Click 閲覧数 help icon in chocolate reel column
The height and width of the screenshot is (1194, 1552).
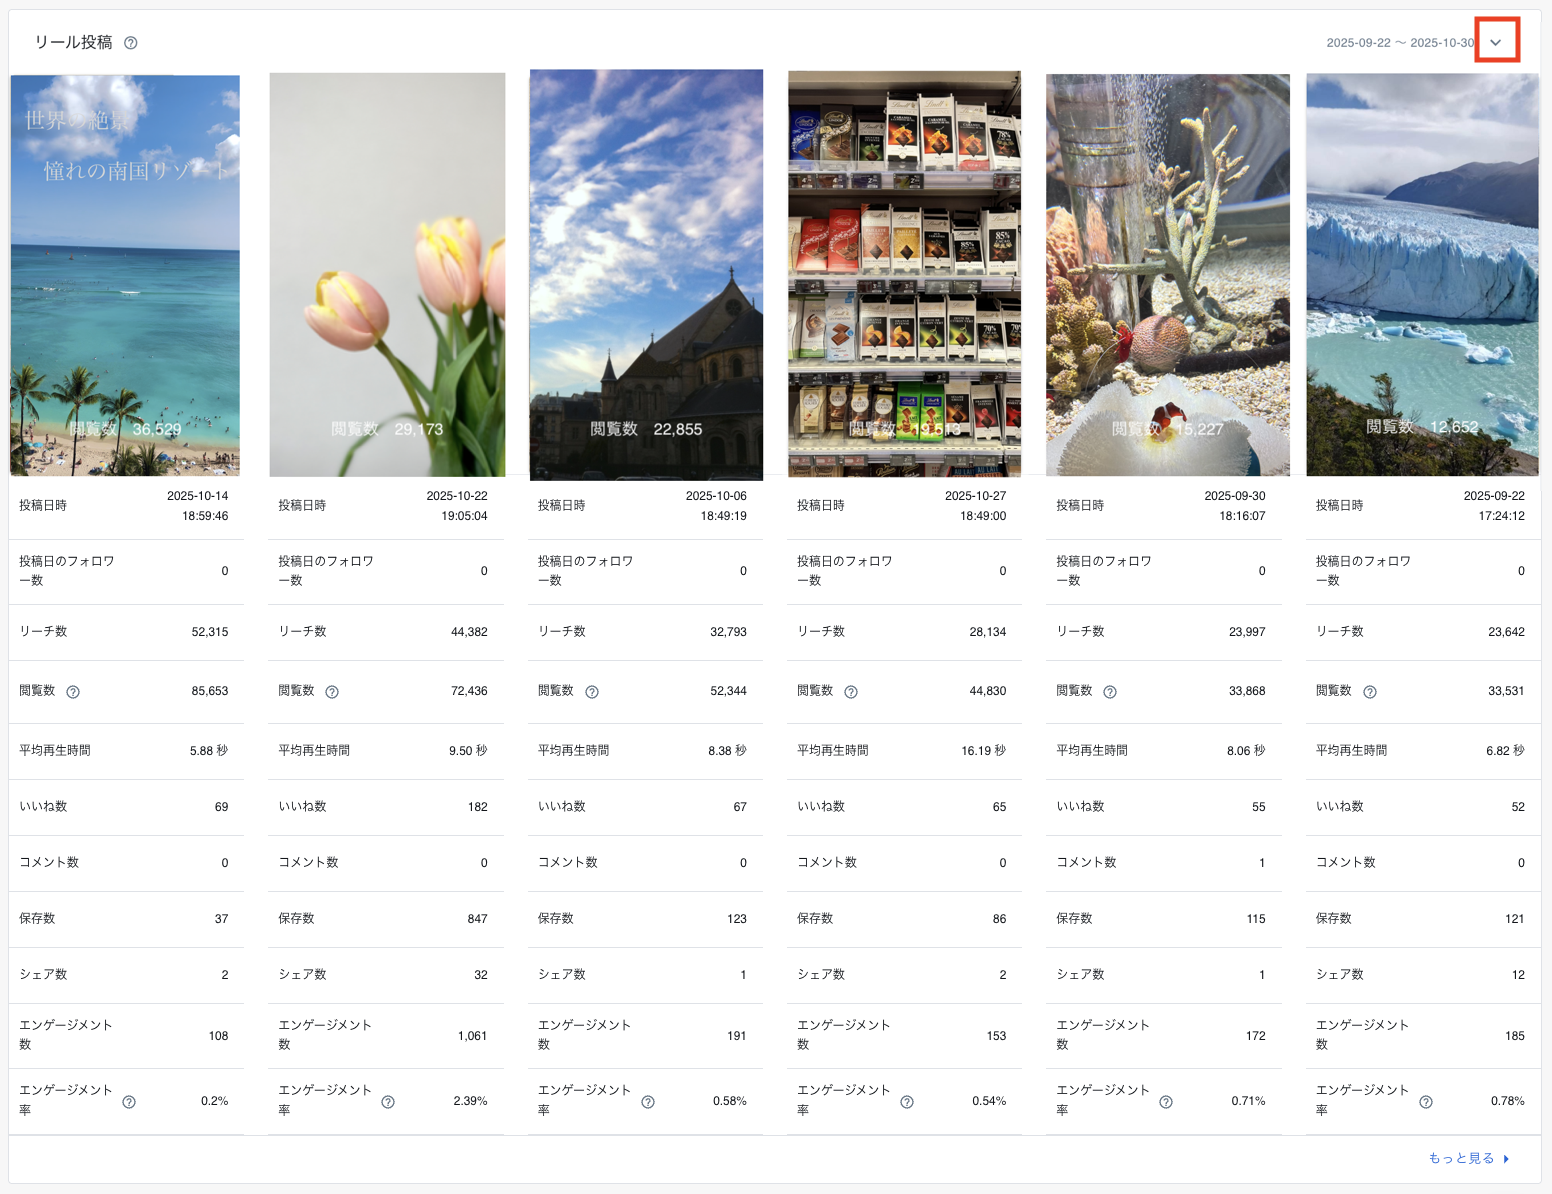(x=851, y=692)
